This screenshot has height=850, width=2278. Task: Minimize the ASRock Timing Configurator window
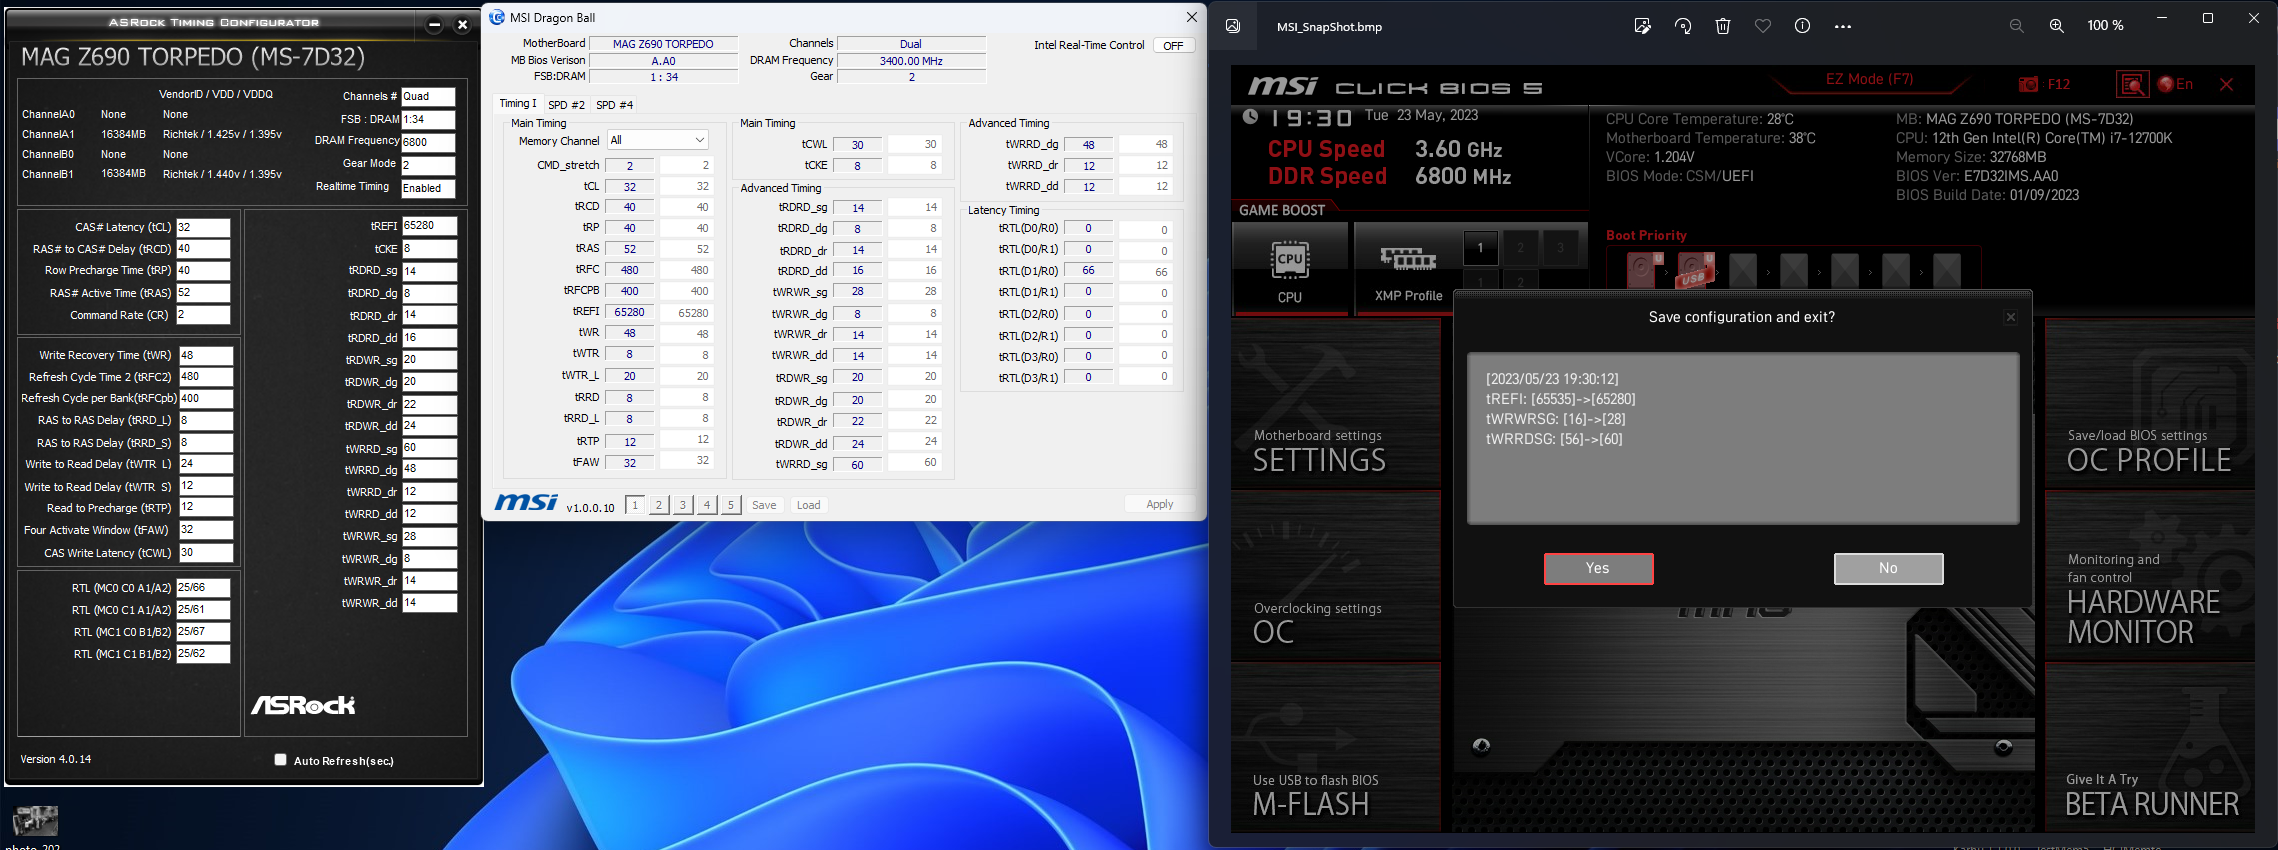pos(434,25)
